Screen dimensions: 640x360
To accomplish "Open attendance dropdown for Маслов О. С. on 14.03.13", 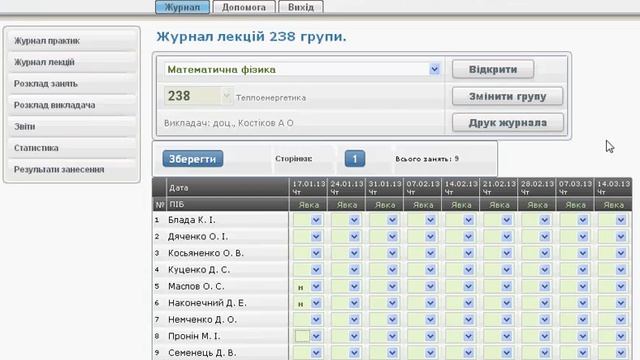I will click(x=621, y=287).
